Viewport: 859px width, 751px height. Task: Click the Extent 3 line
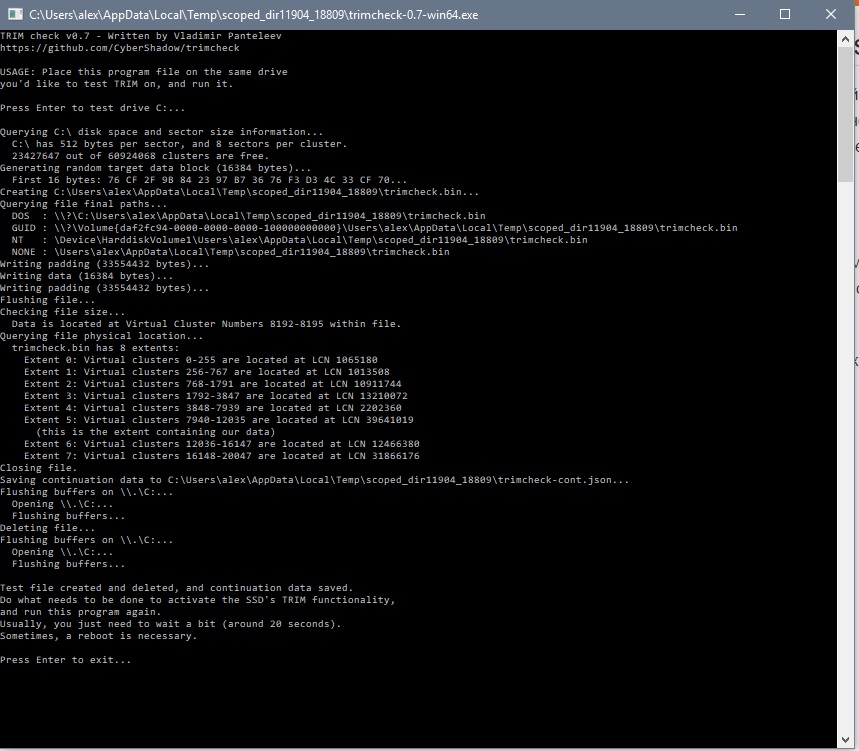pos(215,397)
